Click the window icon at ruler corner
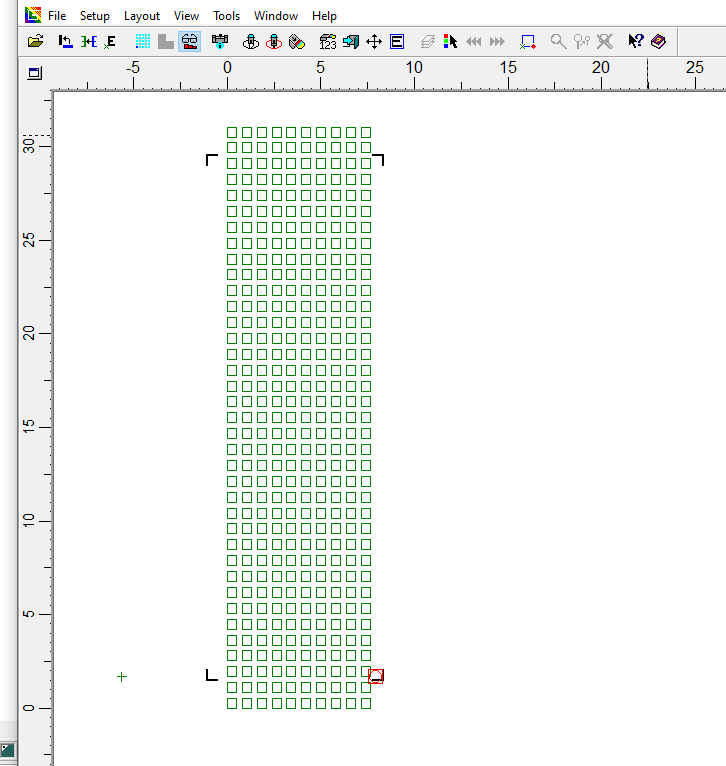726x766 pixels. click(x=35, y=73)
